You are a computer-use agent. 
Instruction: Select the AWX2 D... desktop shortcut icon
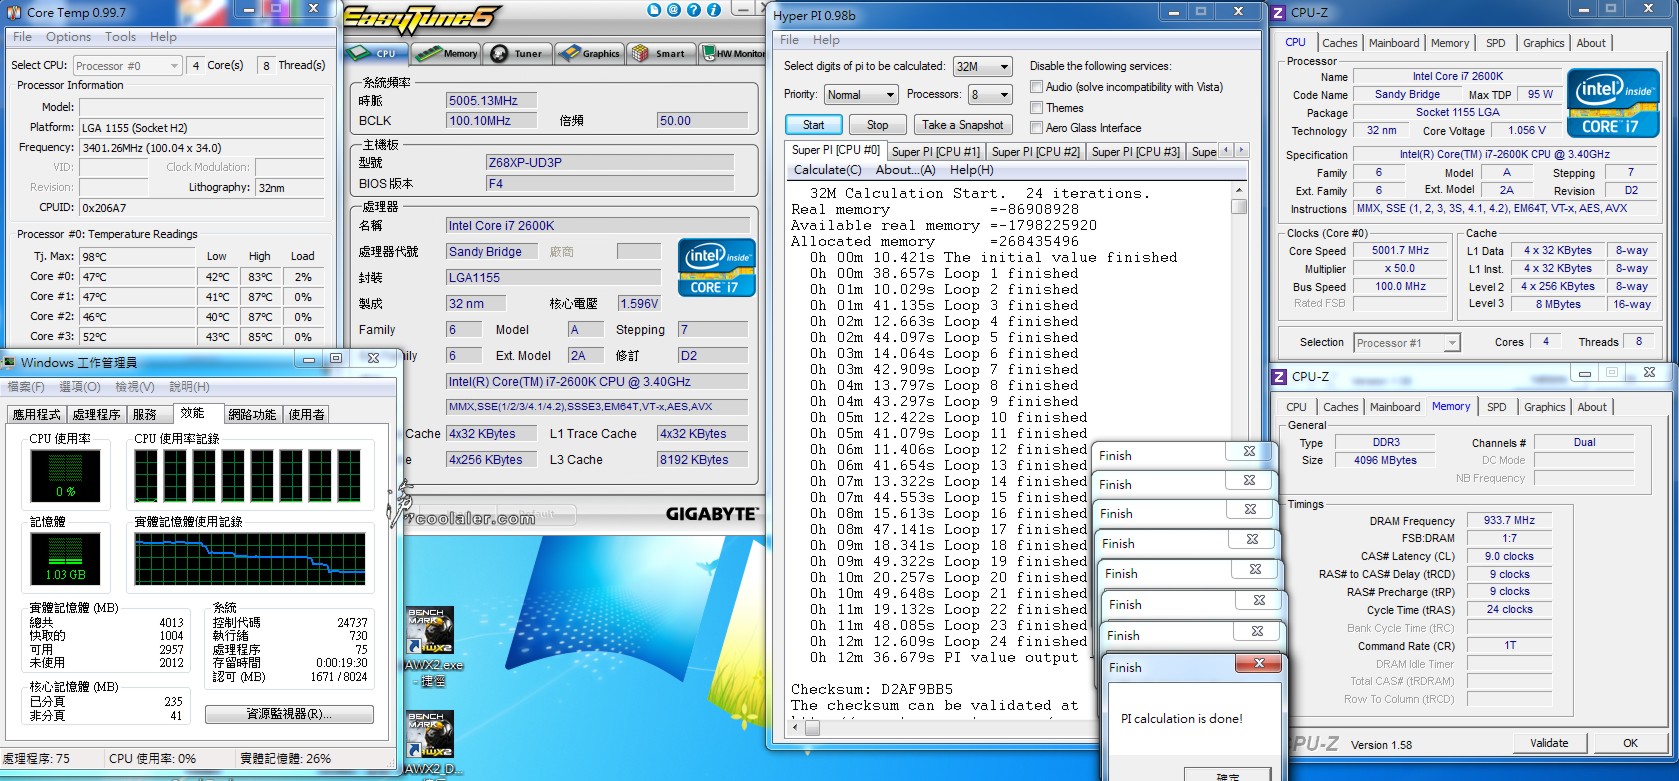(432, 735)
